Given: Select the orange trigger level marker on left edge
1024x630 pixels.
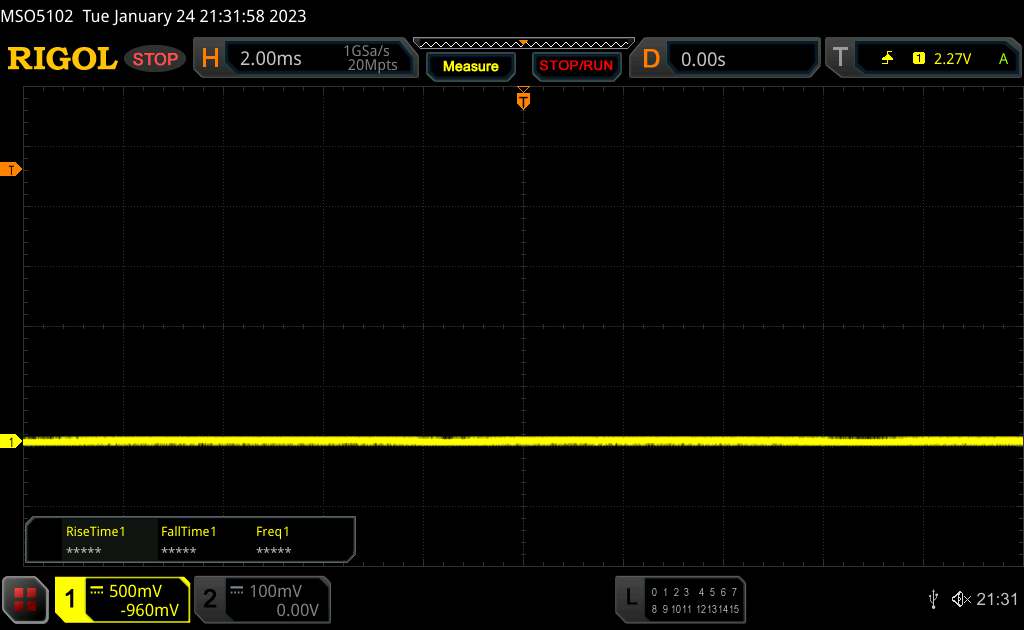Looking at the screenshot, I should (x=12, y=169).
